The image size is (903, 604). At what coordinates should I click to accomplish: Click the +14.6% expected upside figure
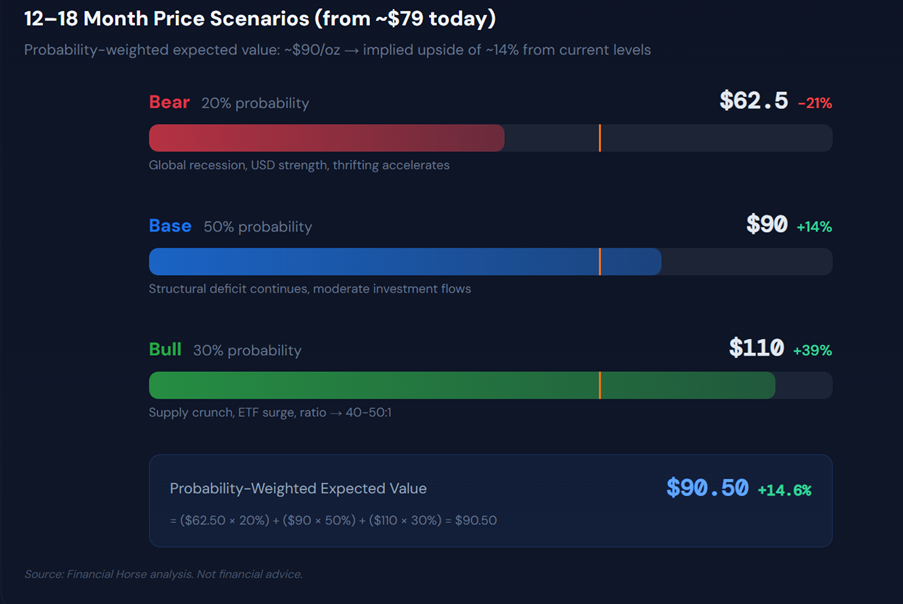pos(784,490)
